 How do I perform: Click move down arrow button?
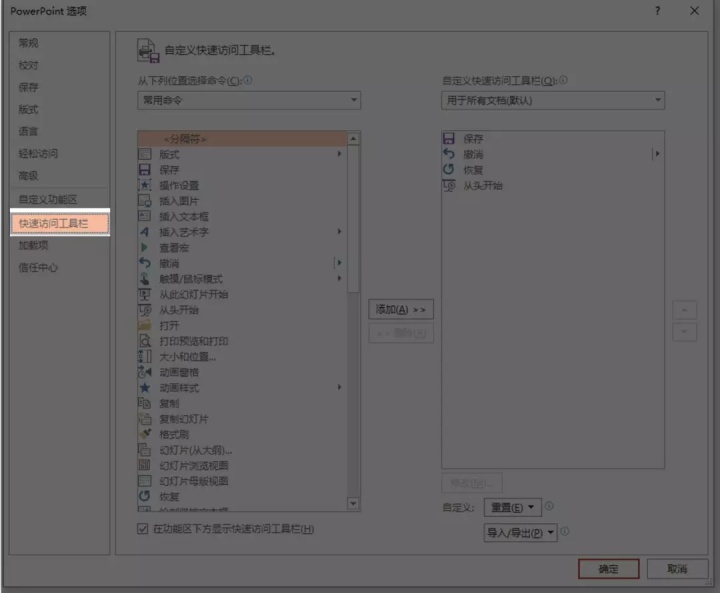pyautogui.click(x=684, y=332)
